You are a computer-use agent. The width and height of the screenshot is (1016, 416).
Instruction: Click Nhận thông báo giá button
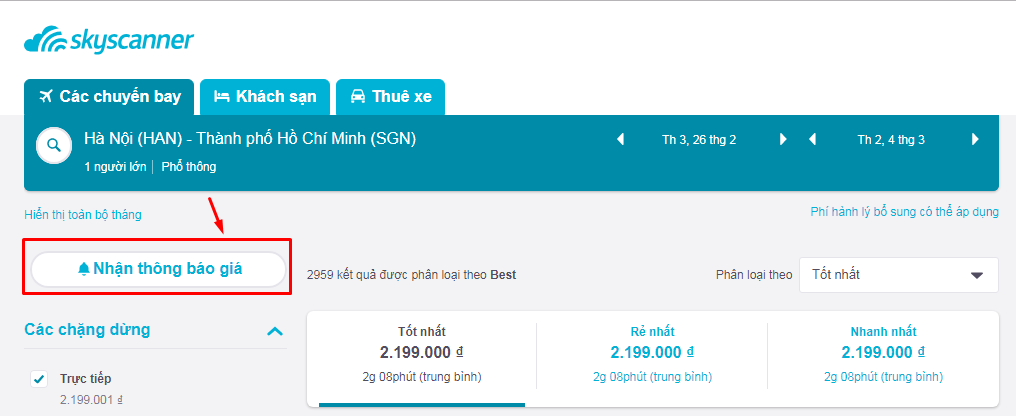(159, 269)
